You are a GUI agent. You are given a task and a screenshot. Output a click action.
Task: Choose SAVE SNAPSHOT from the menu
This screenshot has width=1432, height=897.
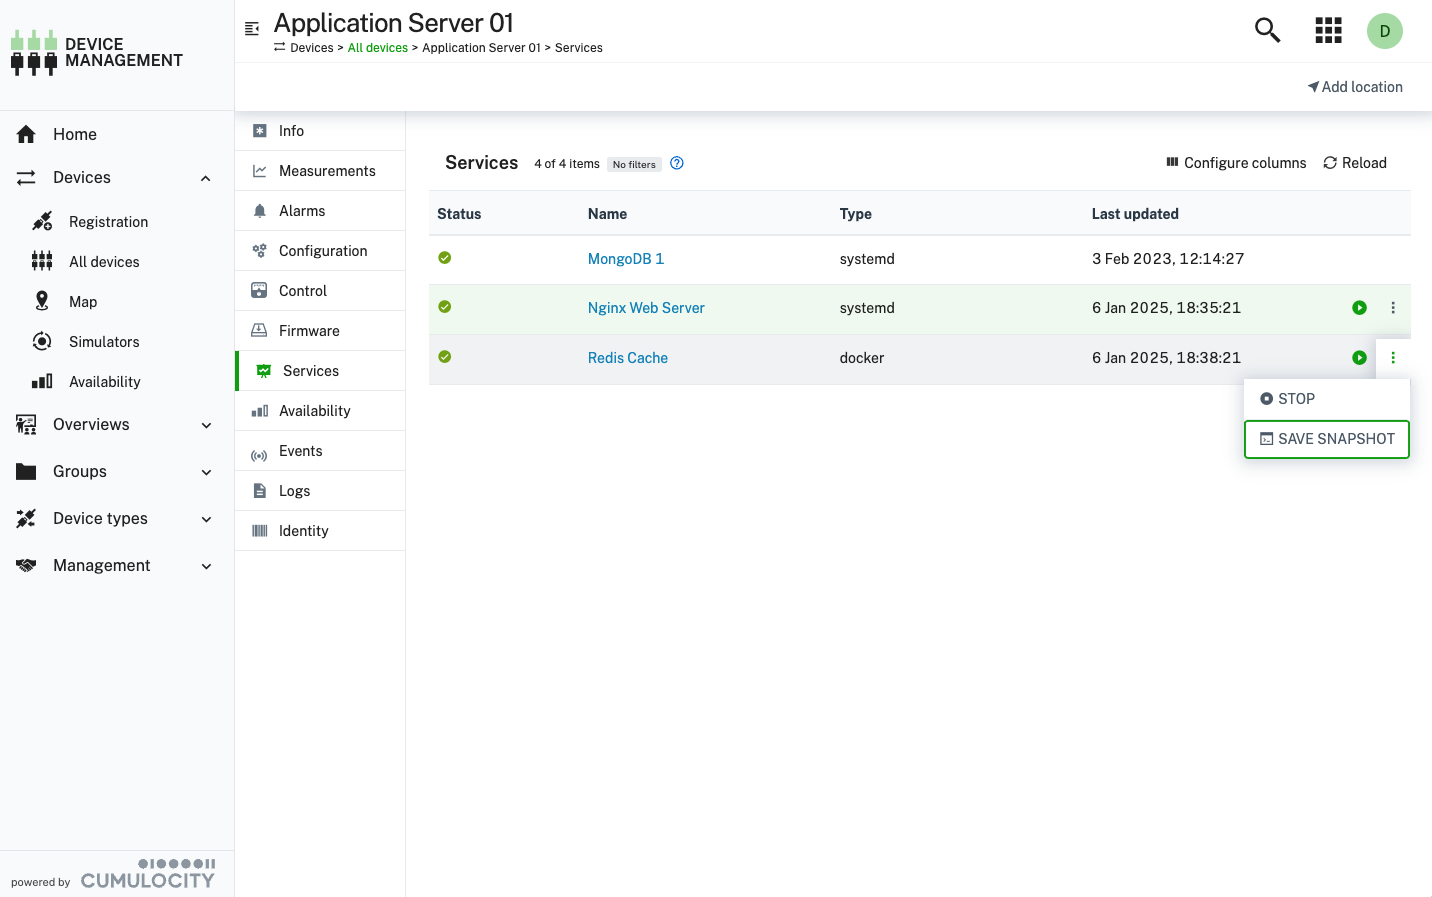click(1326, 439)
